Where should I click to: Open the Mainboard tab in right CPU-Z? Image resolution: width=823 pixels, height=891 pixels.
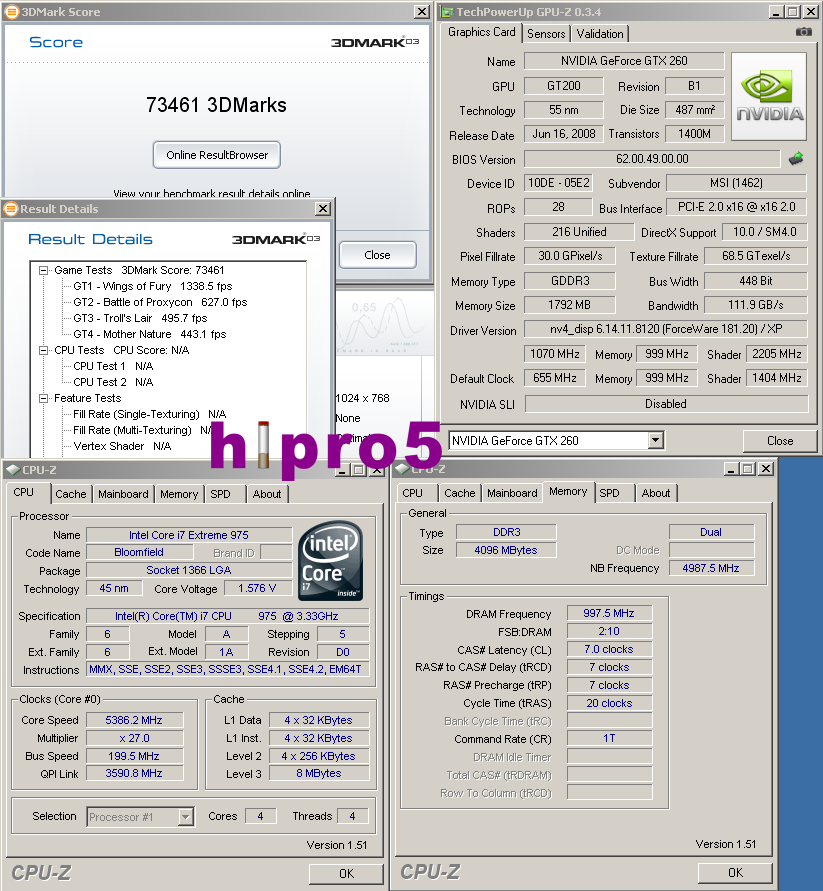click(x=512, y=493)
